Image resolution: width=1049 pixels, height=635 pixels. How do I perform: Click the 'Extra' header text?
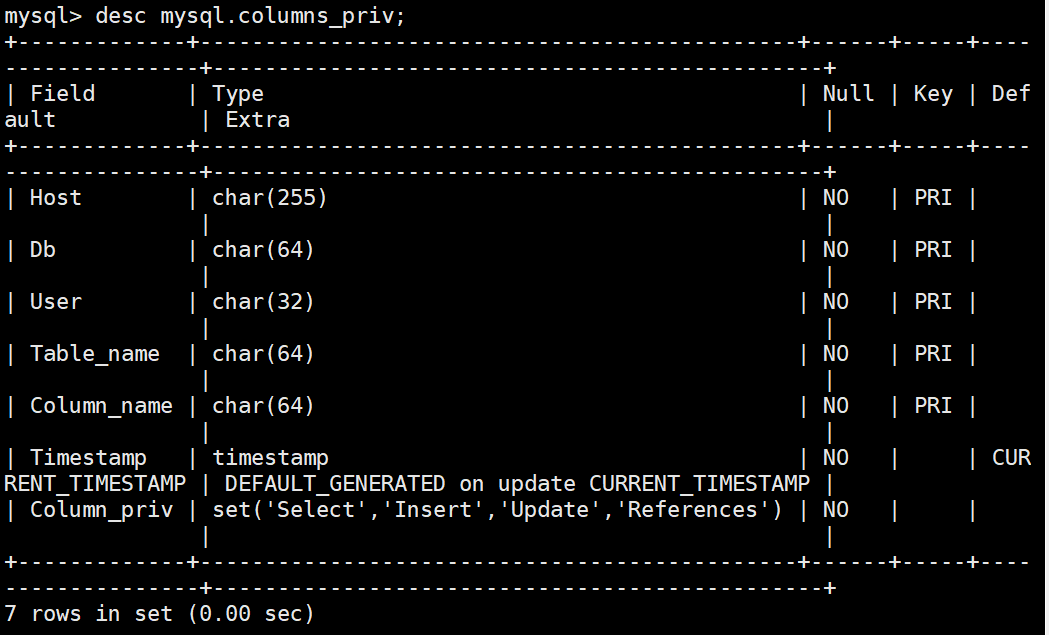click(258, 120)
